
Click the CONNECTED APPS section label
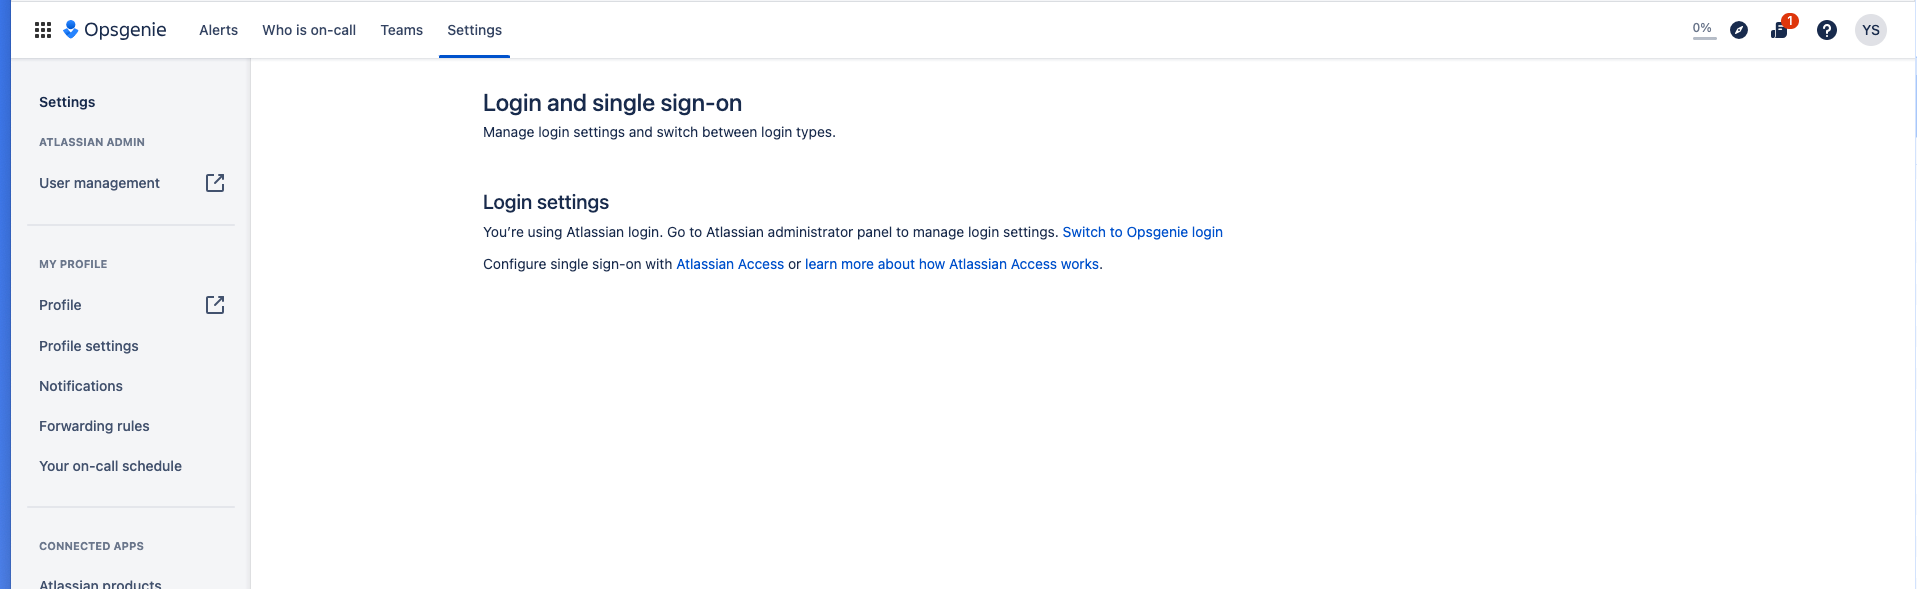pyautogui.click(x=91, y=546)
